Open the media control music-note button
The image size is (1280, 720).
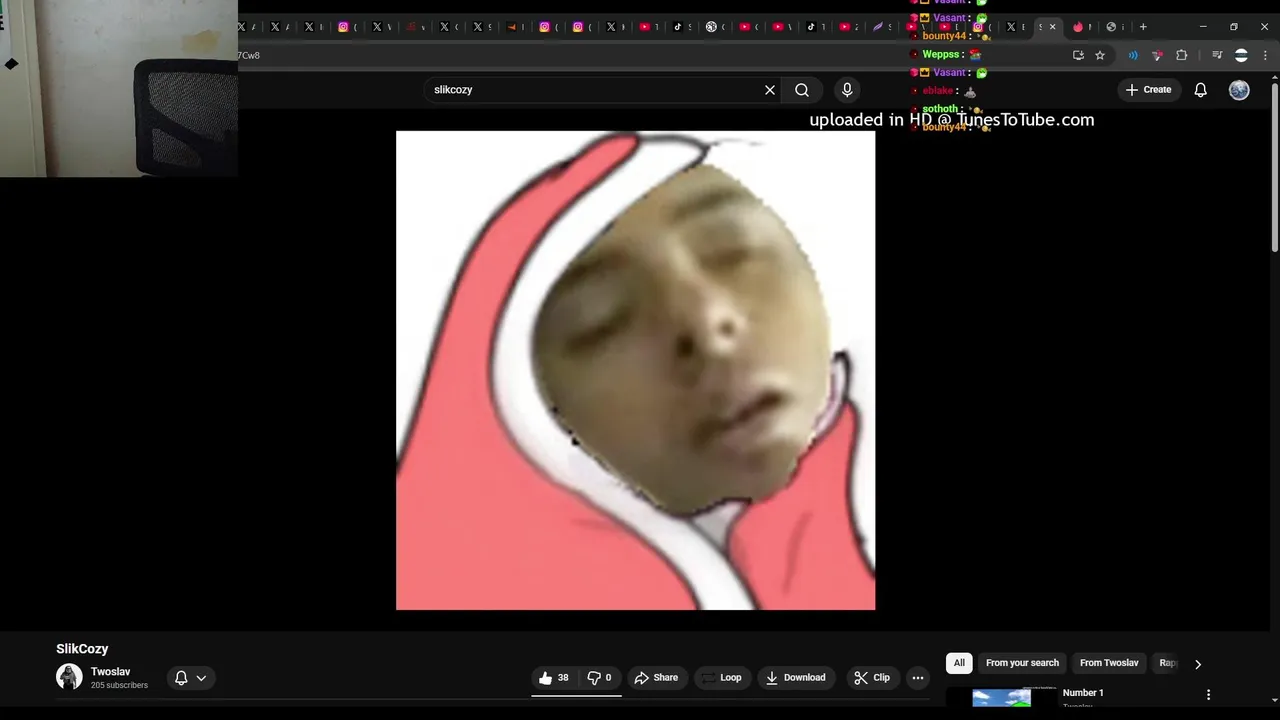(1217, 55)
